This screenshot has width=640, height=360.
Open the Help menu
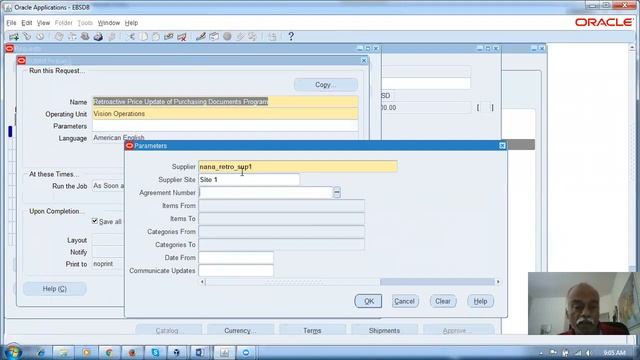[131, 23]
